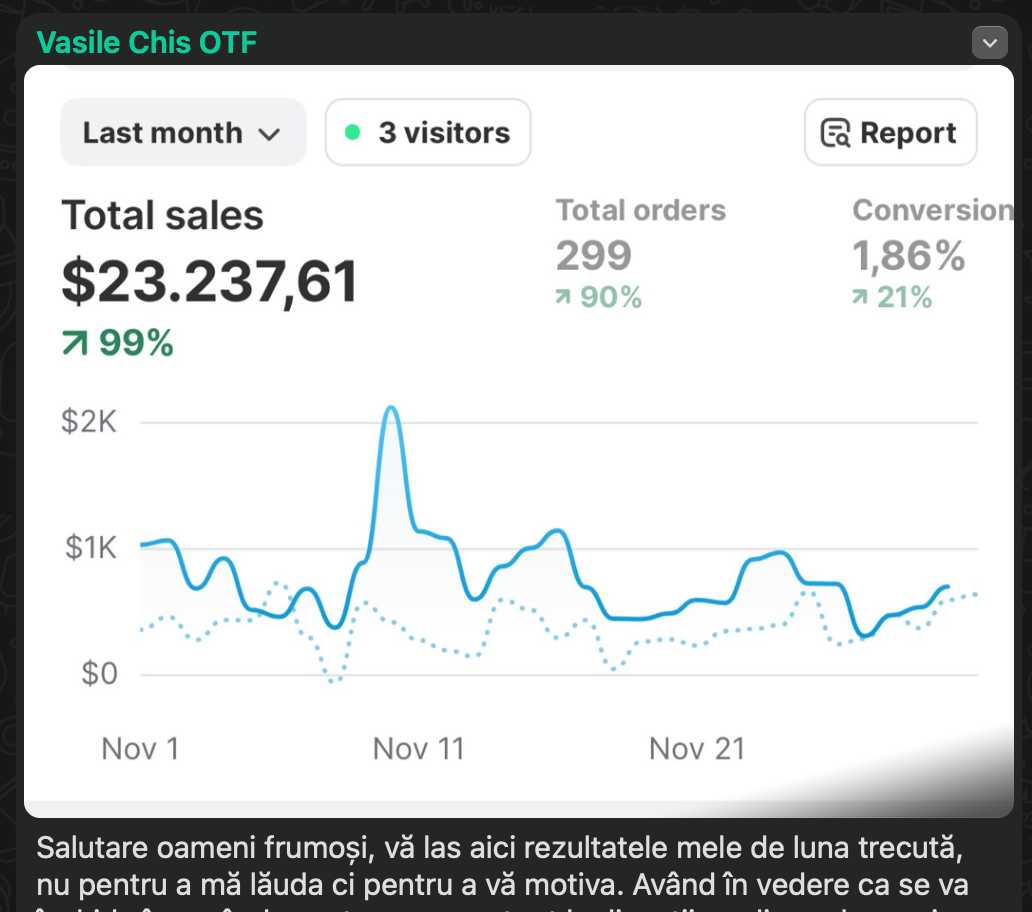
Task: Click the sales peak above $2K
Action: [391, 408]
